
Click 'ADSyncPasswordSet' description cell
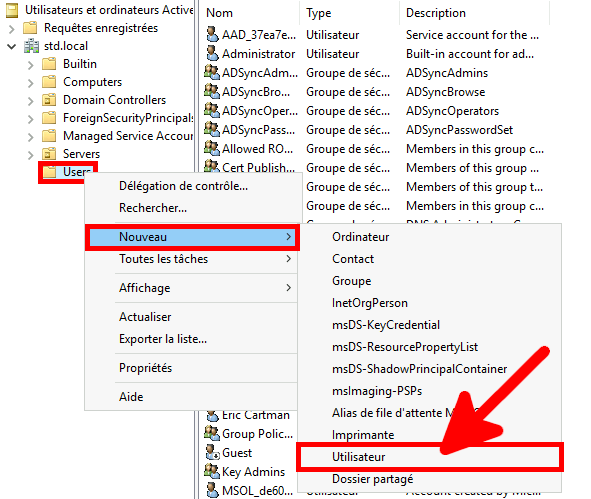pos(459,130)
